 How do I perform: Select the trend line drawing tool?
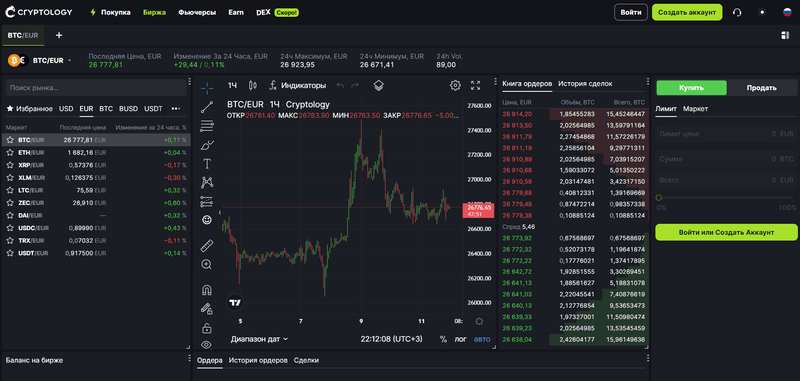click(x=207, y=107)
